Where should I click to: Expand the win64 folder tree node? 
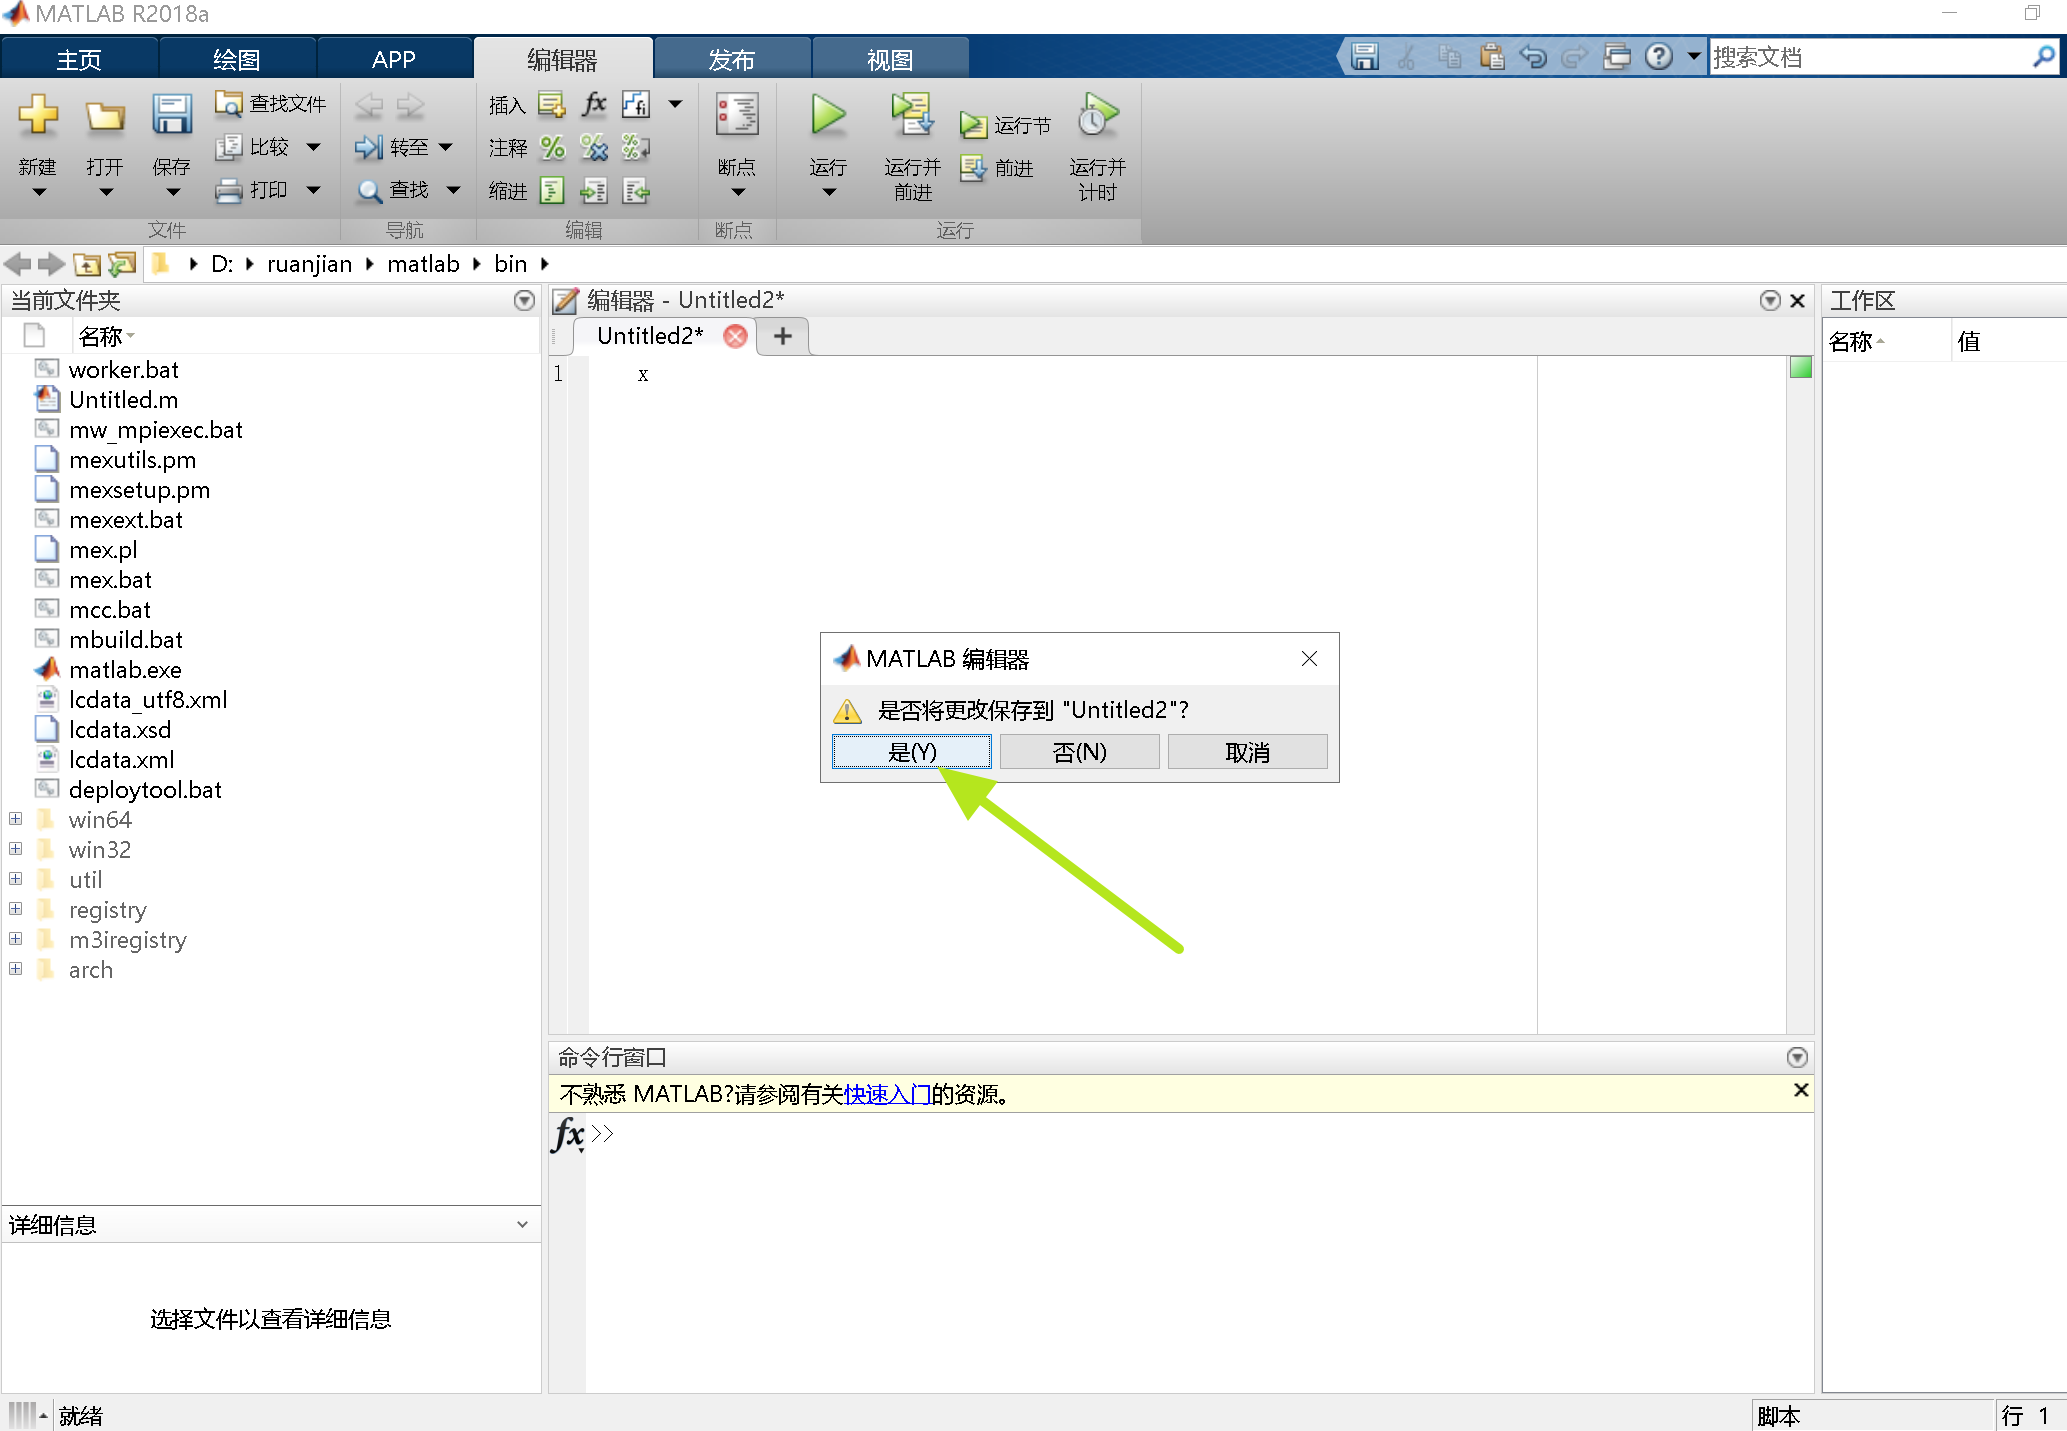pyautogui.click(x=16, y=819)
